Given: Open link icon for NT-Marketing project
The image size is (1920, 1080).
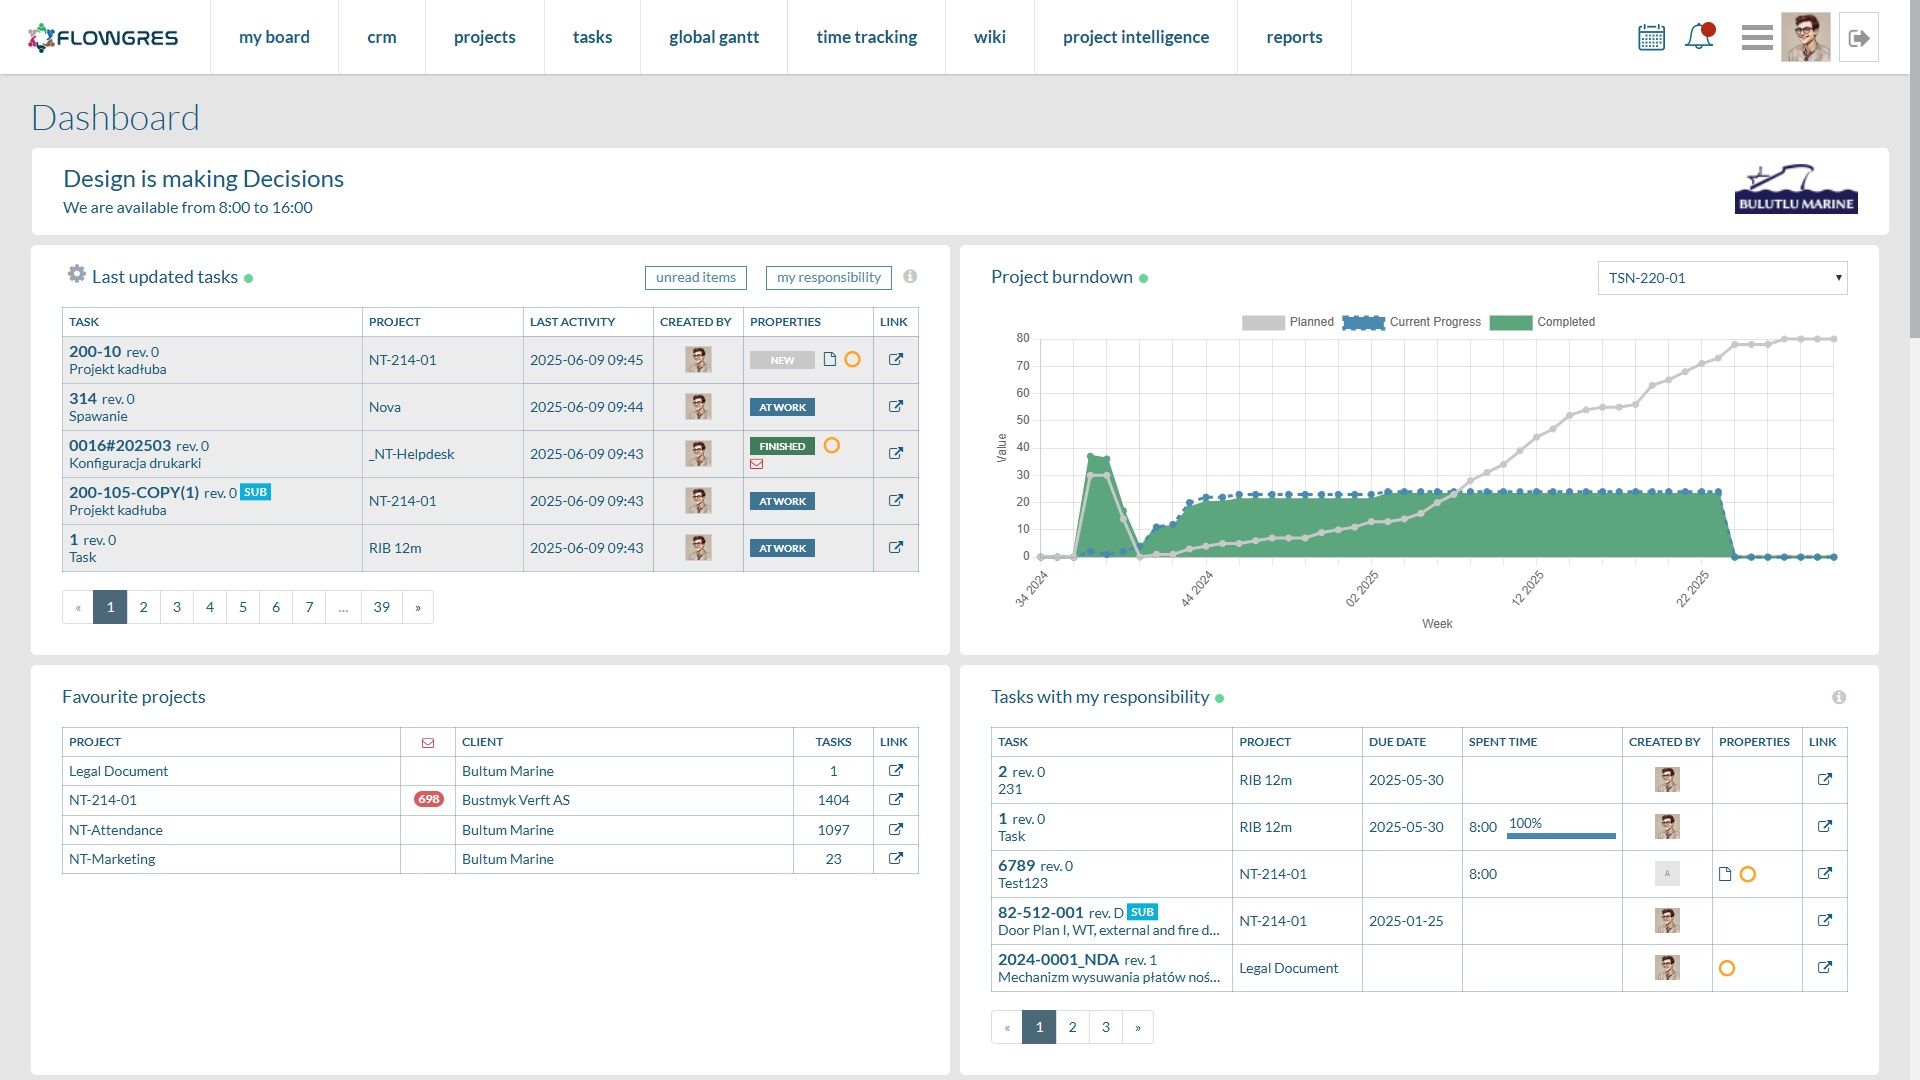Looking at the screenshot, I should click(896, 858).
